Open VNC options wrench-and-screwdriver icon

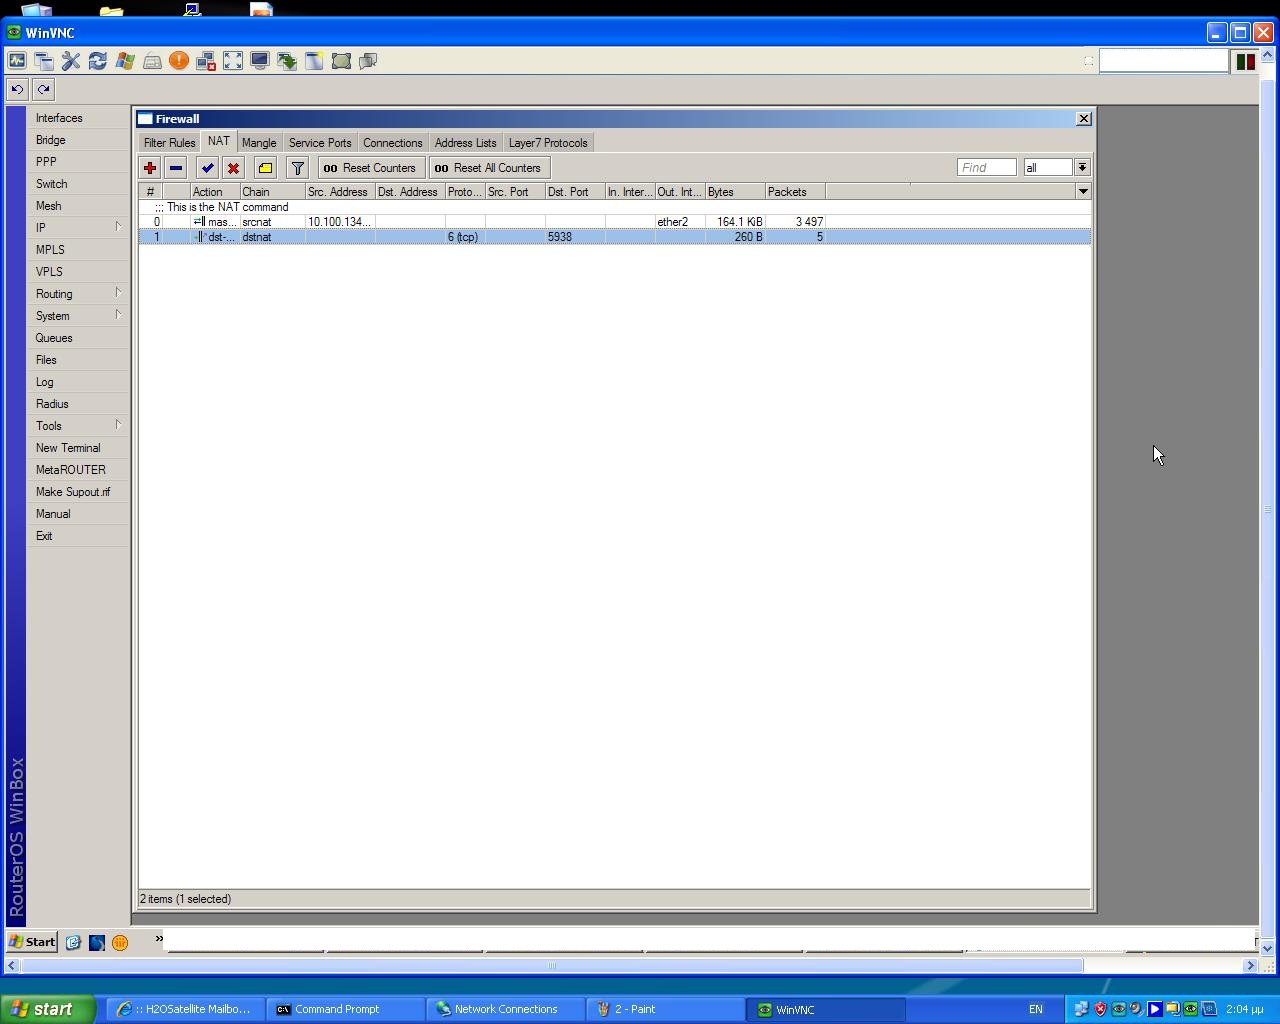click(71, 61)
